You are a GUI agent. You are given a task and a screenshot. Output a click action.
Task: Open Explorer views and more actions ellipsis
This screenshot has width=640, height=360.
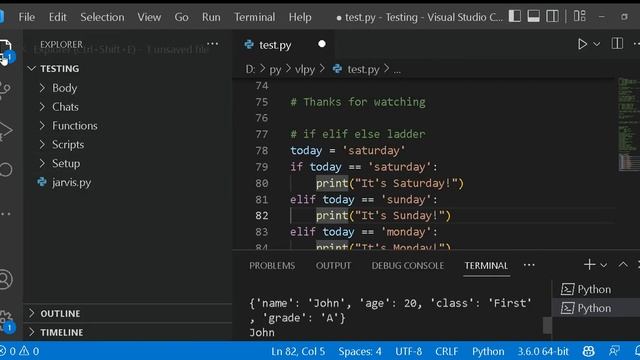pyautogui.click(x=213, y=44)
